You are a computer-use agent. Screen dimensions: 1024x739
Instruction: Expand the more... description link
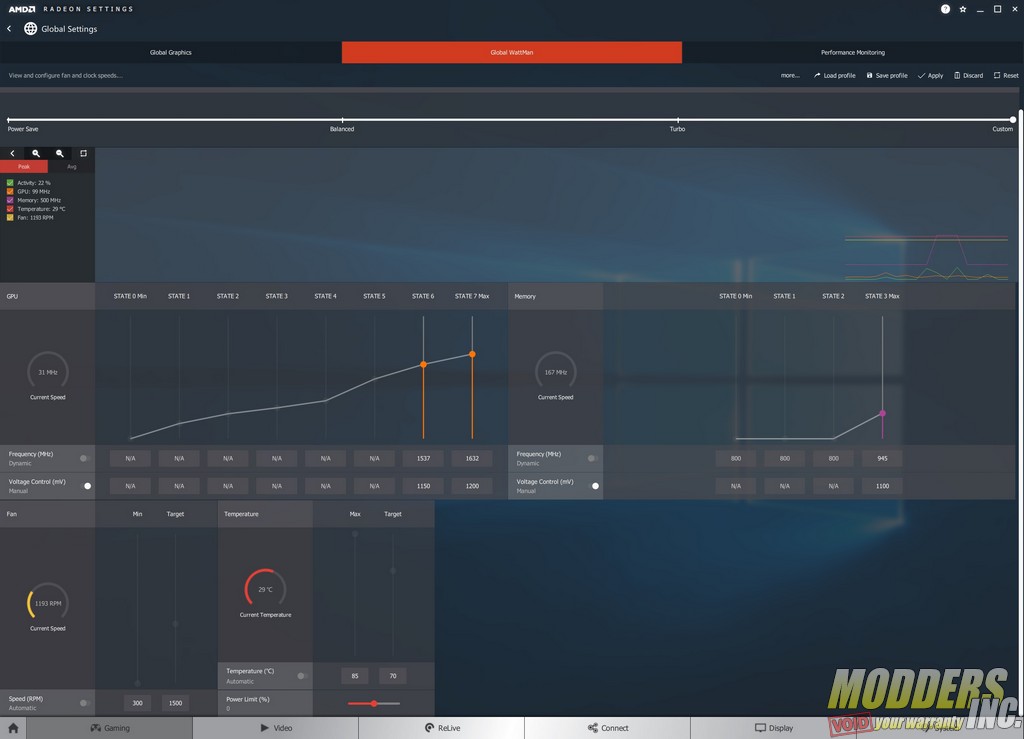[790, 75]
